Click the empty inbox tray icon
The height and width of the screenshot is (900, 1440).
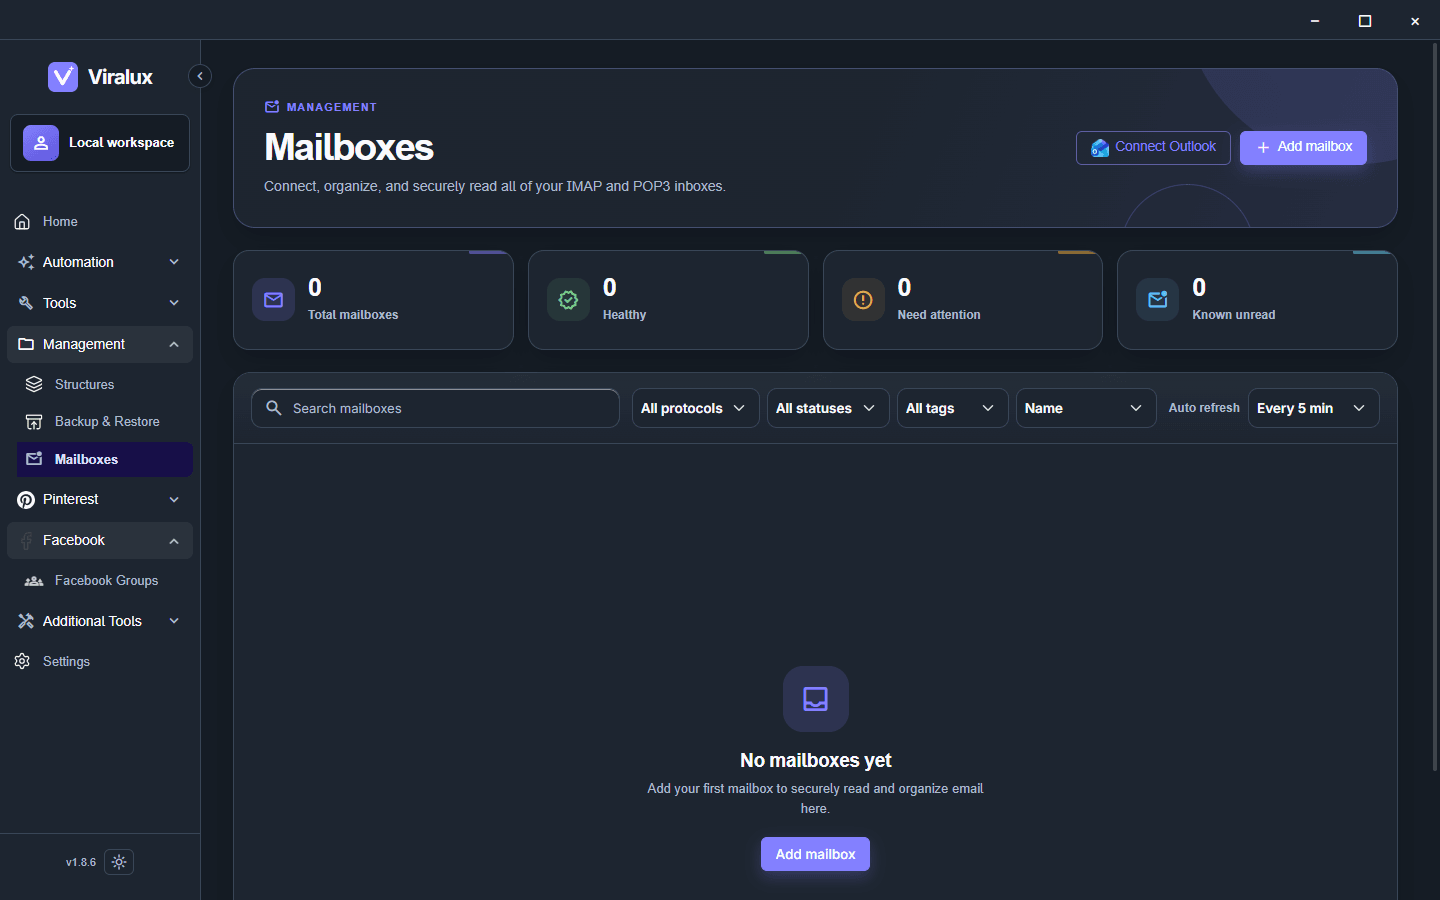(816, 699)
